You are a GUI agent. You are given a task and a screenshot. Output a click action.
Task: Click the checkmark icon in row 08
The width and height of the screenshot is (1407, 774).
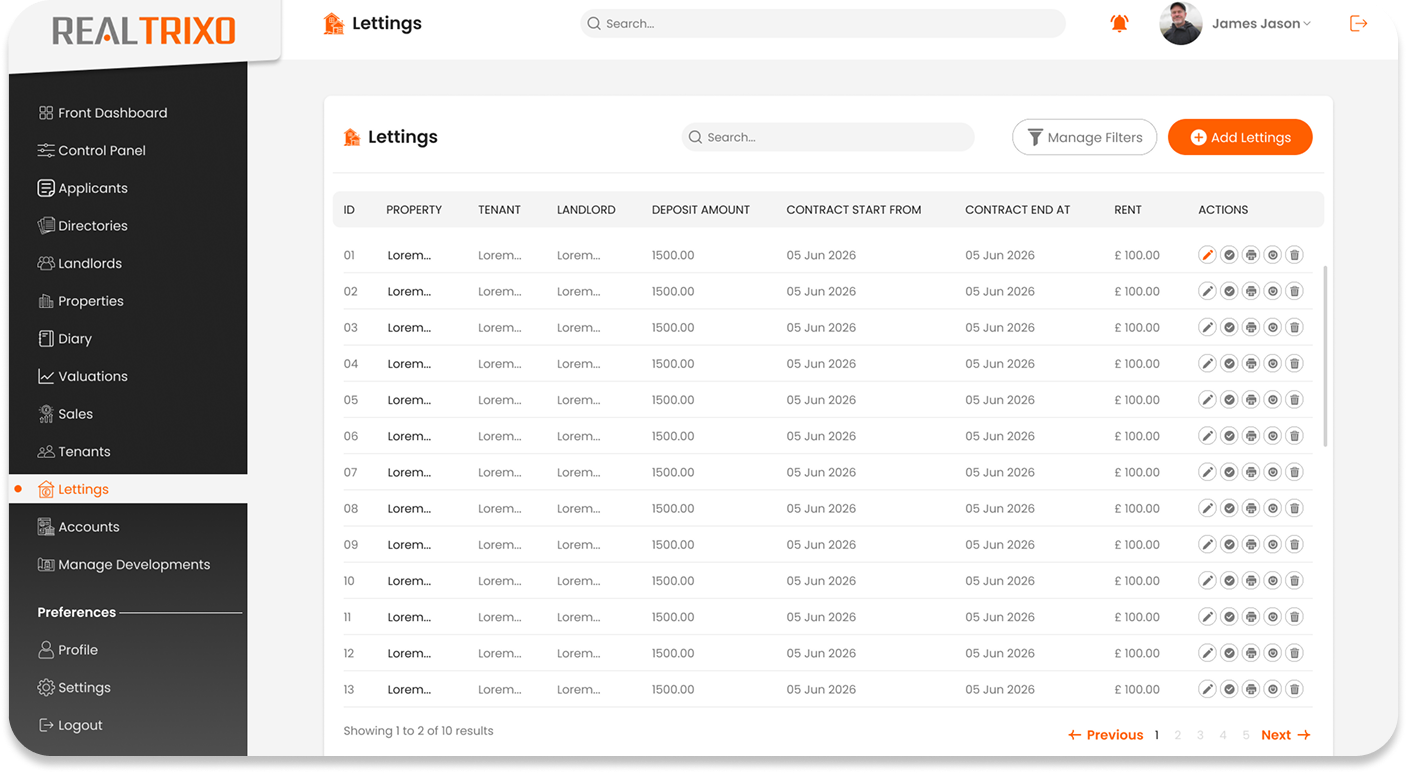(x=1229, y=508)
